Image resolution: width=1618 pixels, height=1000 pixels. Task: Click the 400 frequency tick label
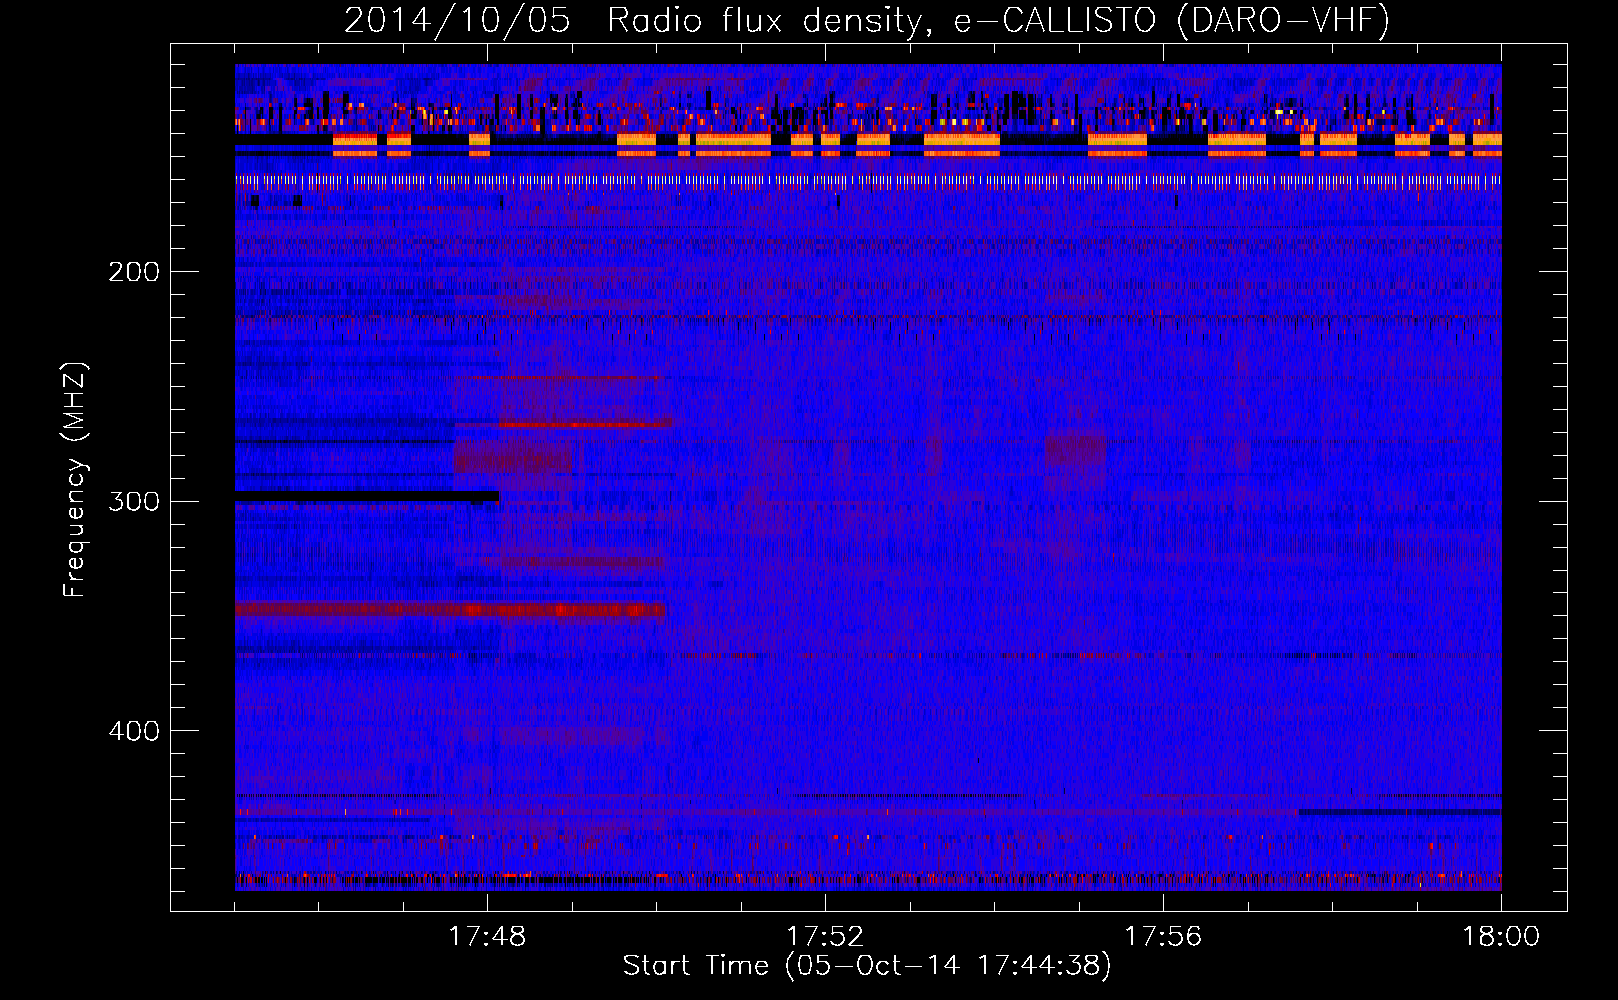134,731
